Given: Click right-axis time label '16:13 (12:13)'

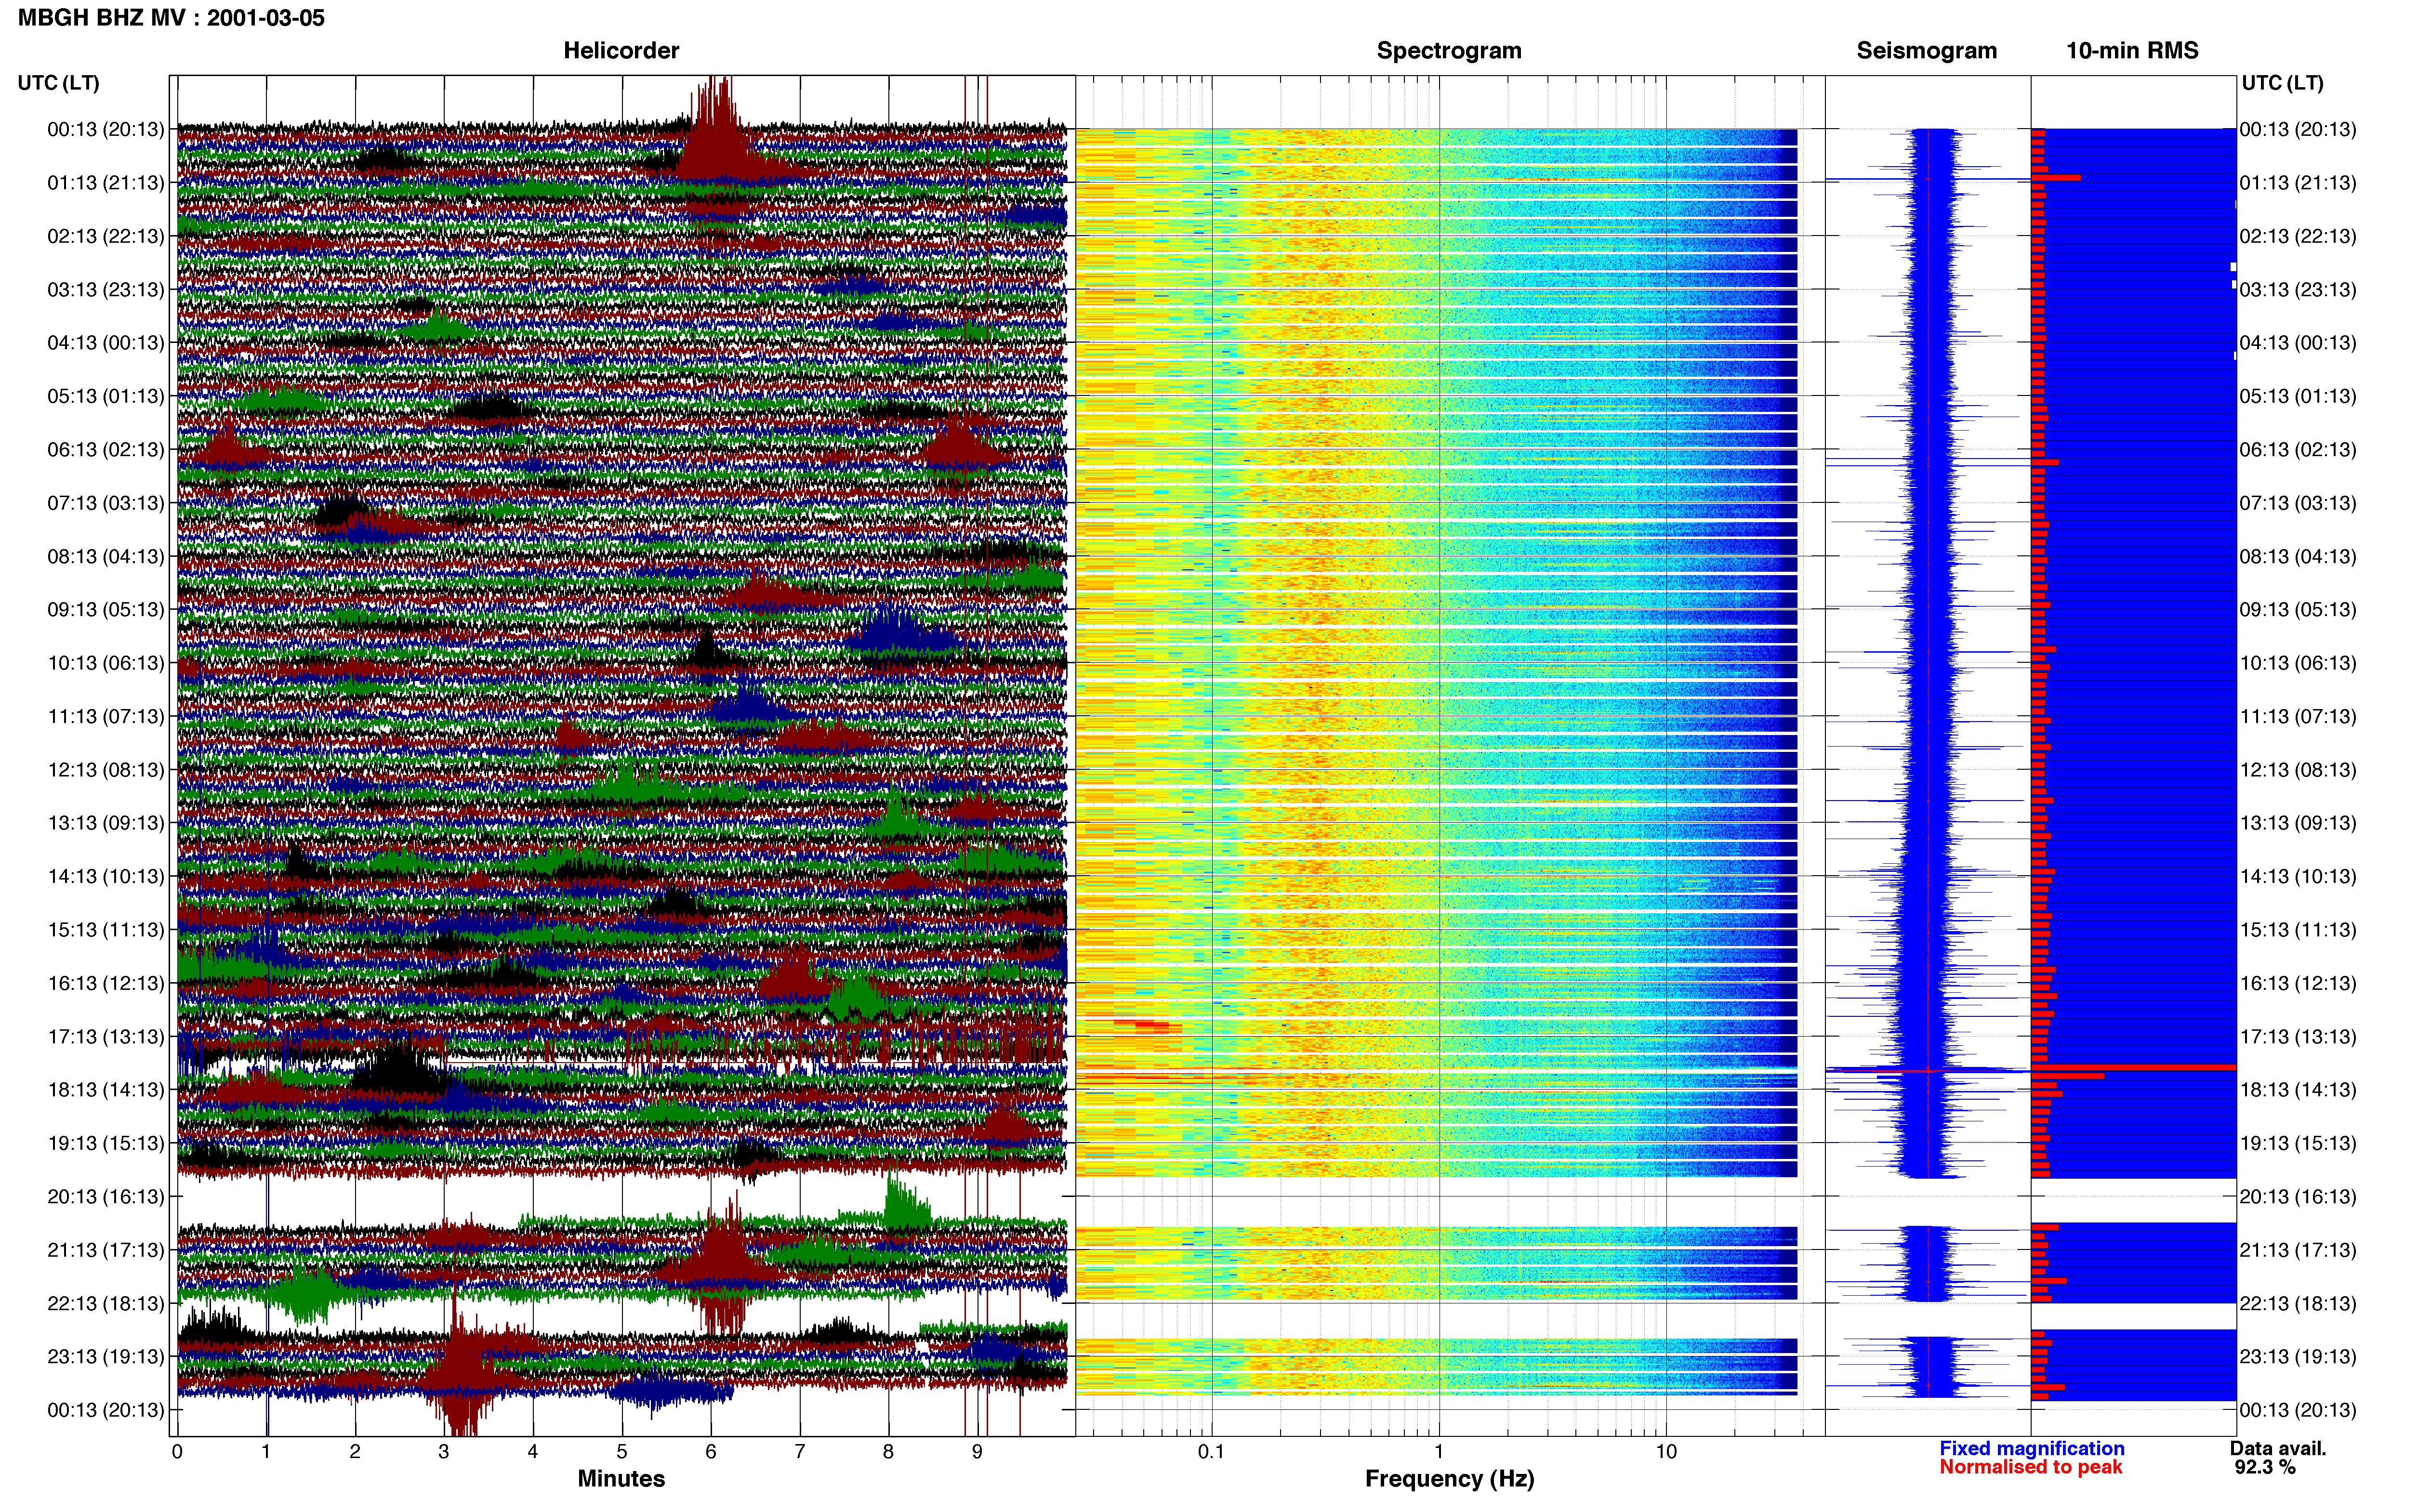Looking at the screenshot, I should click(x=2298, y=983).
